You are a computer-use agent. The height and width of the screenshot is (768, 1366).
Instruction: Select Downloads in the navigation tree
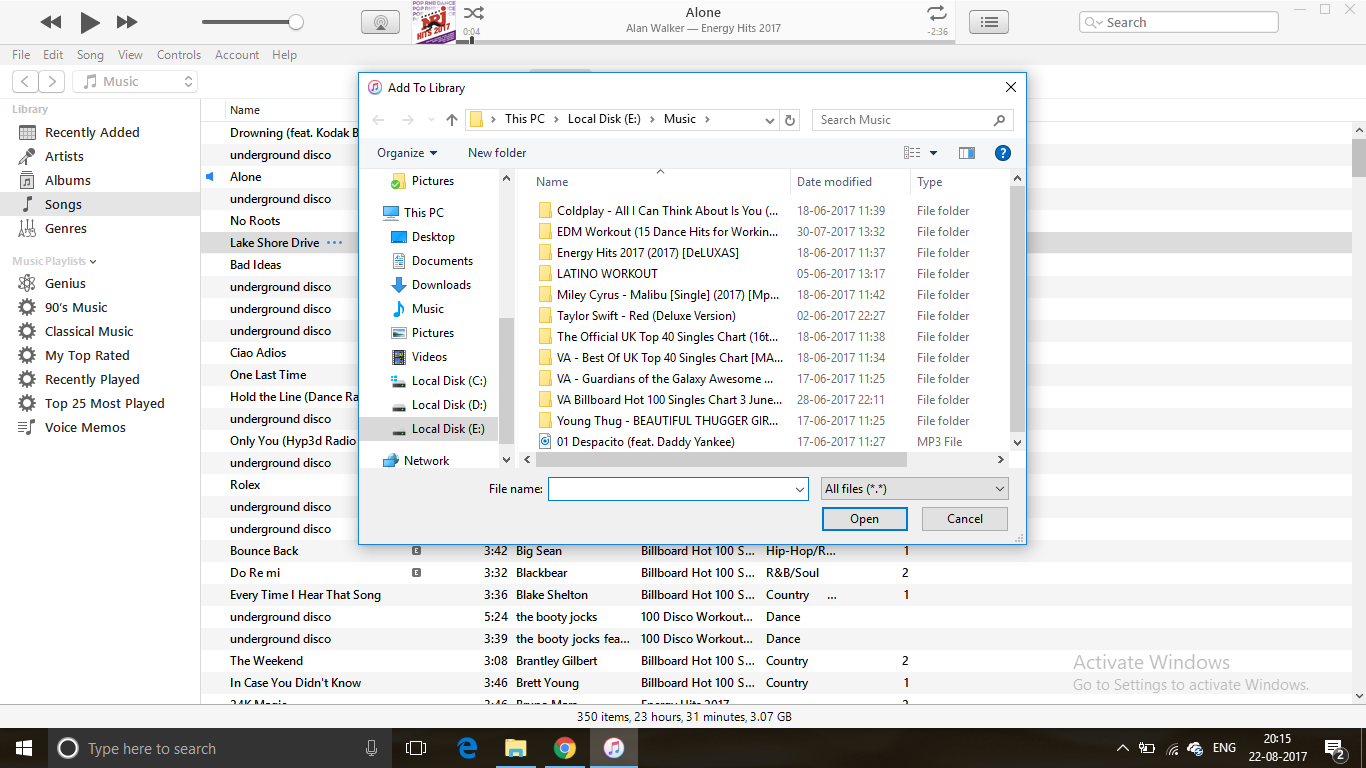441,285
